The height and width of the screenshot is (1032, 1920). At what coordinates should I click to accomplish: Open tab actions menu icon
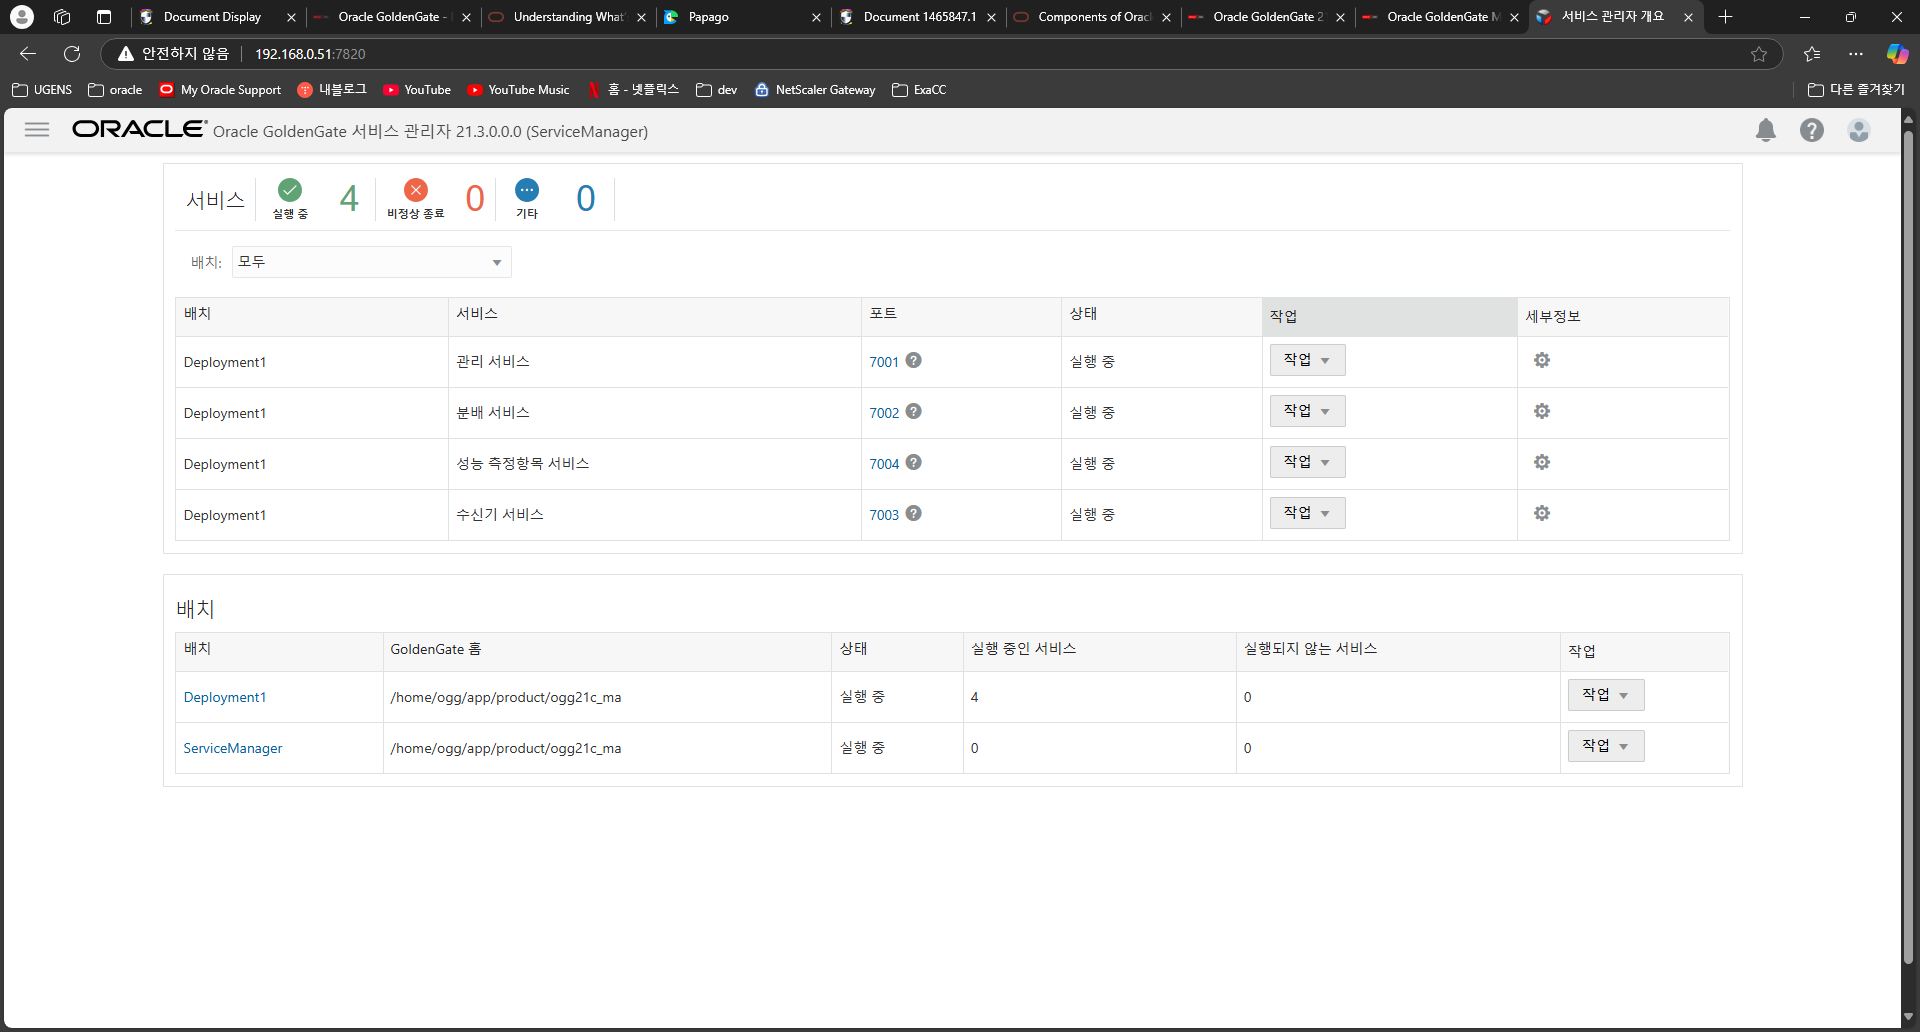pyautogui.click(x=103, y=17)
